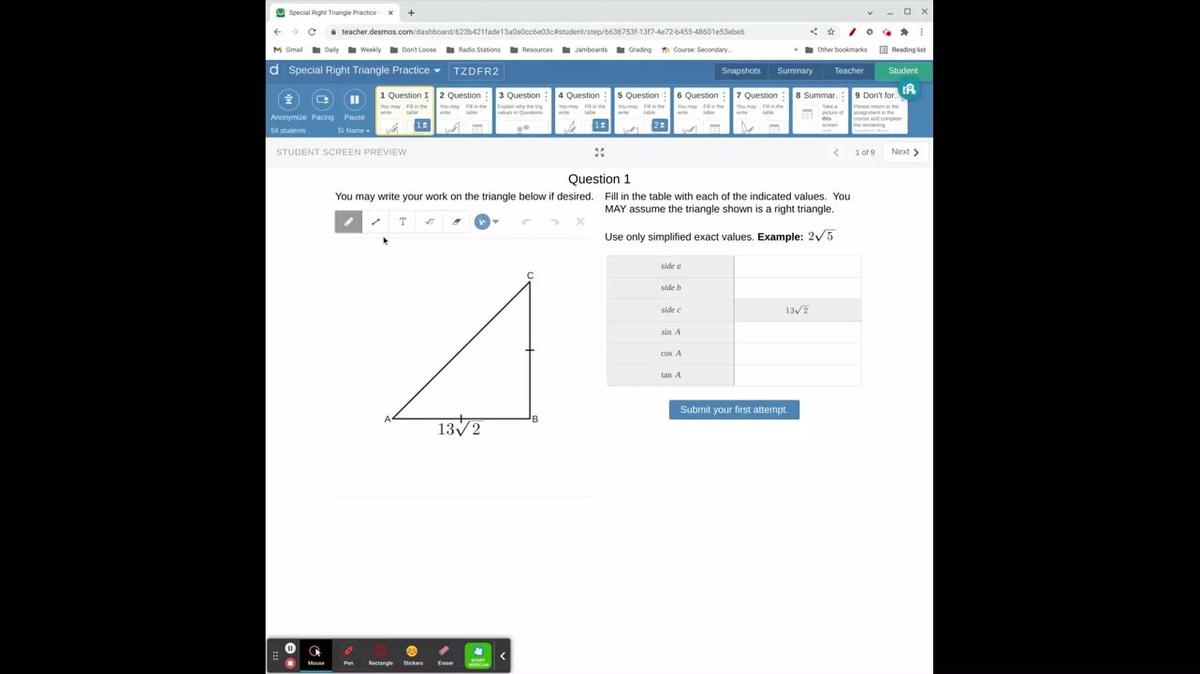Pick the Stickers tool in the recorder bar
Viewport: 1200px width, 674px height.
click(x=412, y=652)
